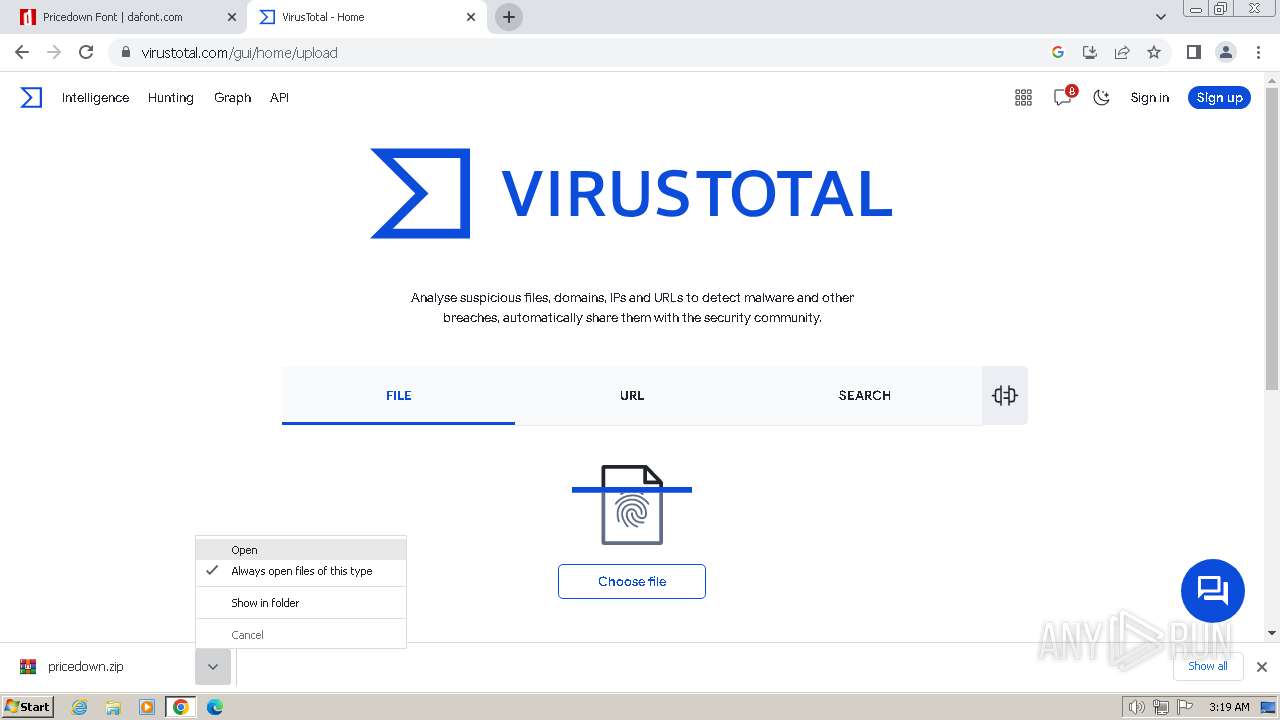
Task: Click the VirusTotal sigma logo in navbar
Action: [x=31, y=97]
